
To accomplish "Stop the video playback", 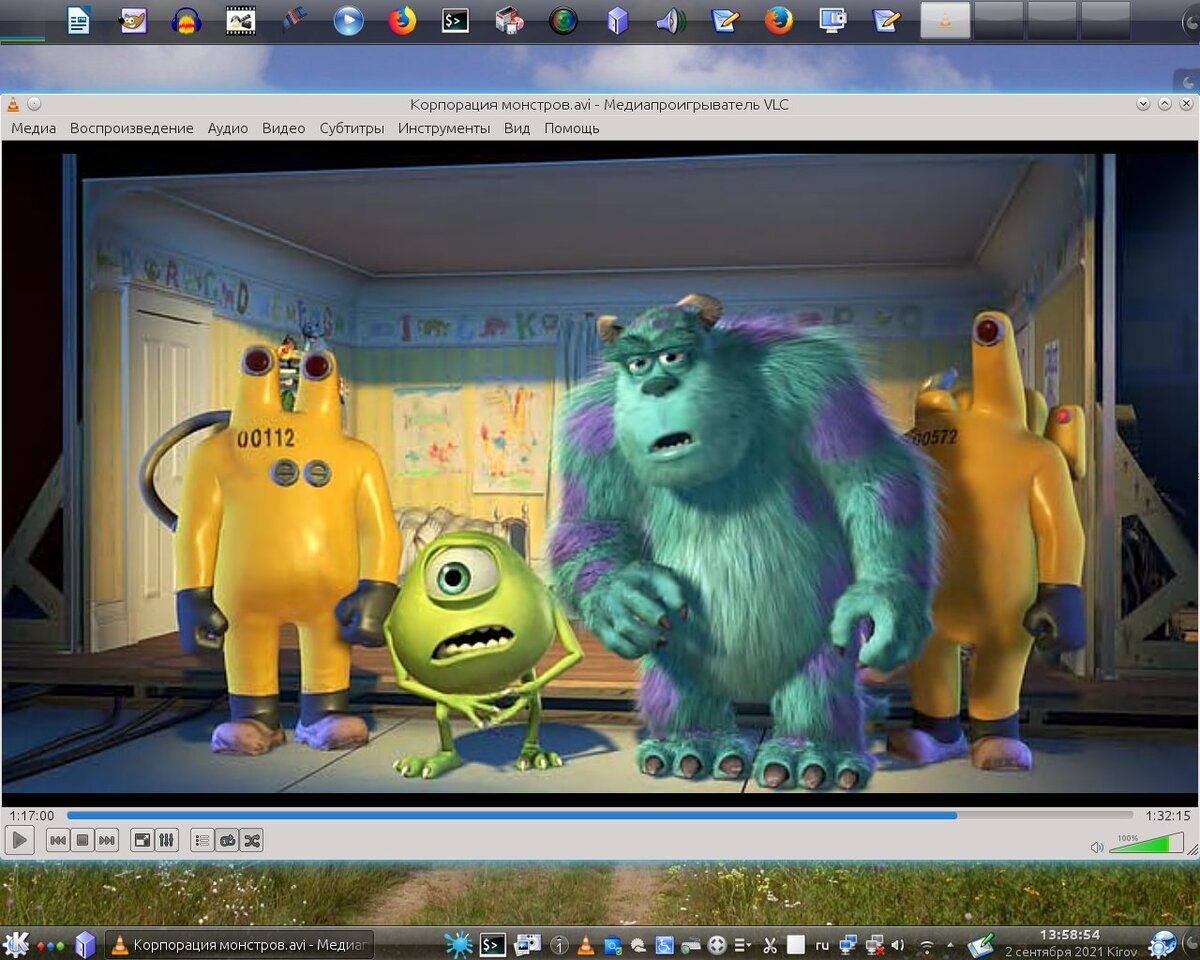I will [x=83, y=840].
